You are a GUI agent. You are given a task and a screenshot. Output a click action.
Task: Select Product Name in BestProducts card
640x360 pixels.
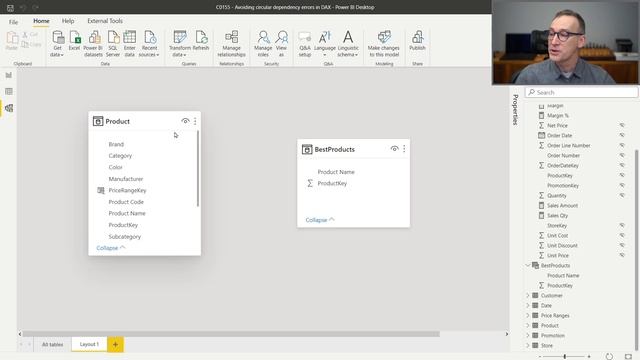336,172
